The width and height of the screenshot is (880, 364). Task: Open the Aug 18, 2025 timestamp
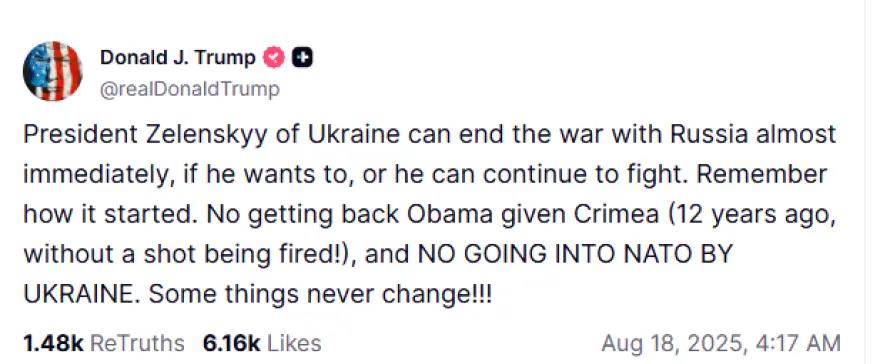672,343
